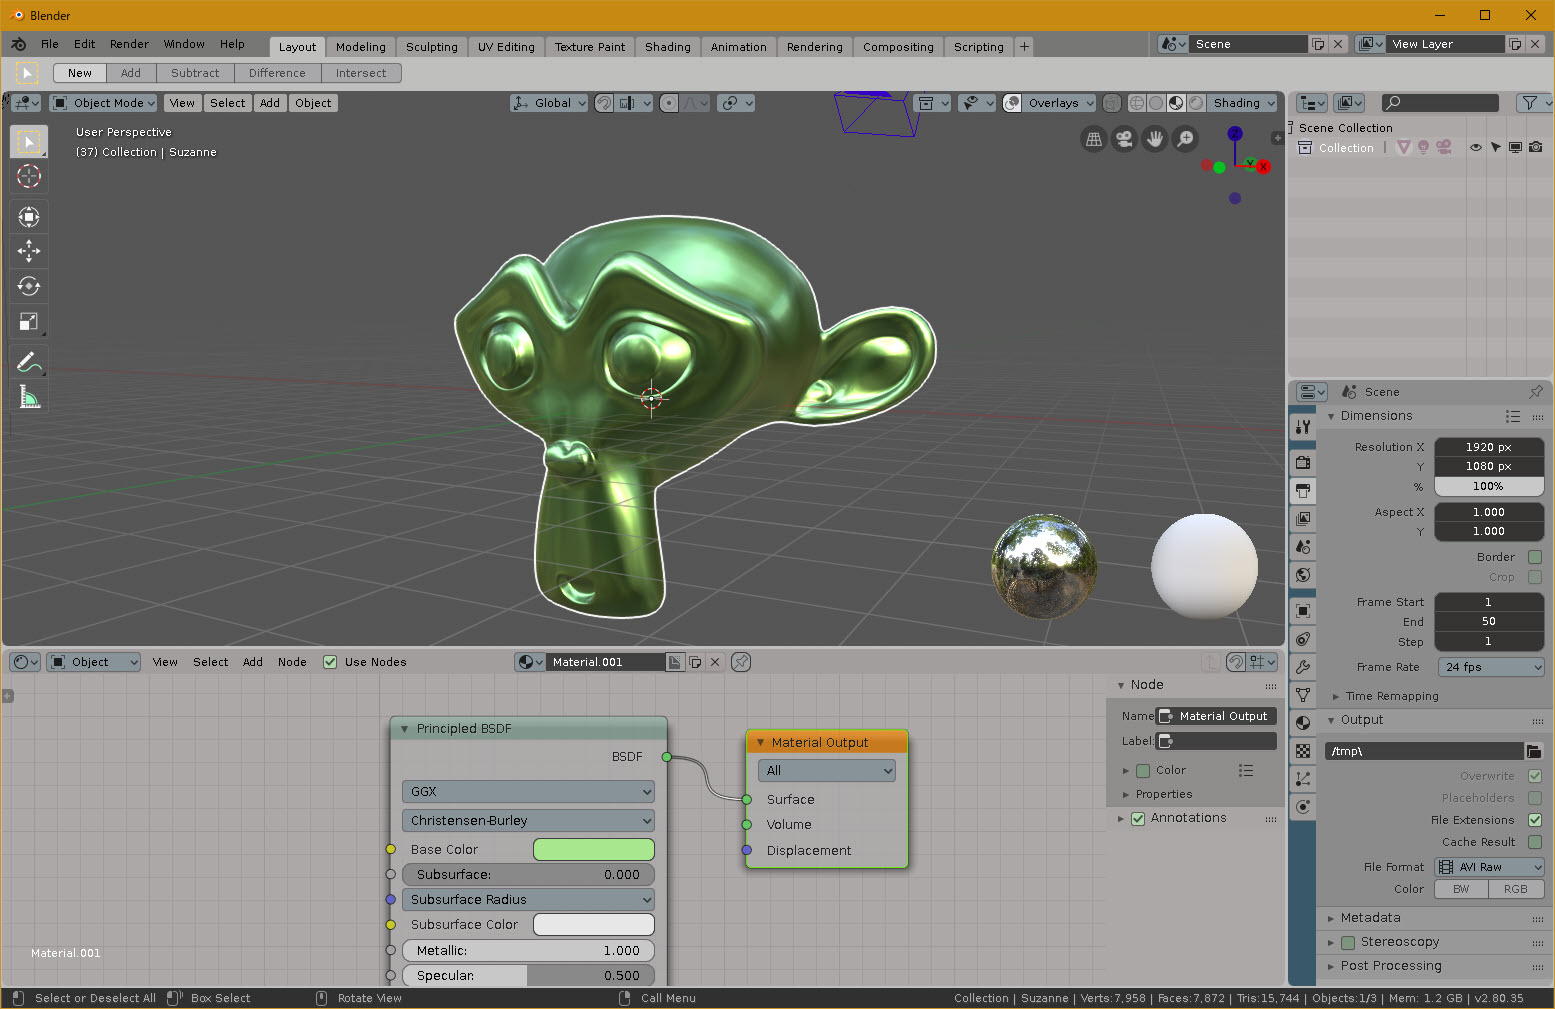Pin the properties editor context

tap(1536, 392)
